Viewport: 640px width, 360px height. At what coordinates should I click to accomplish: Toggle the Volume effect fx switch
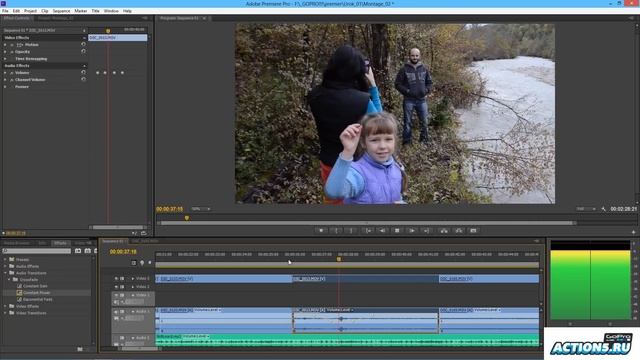point(12,73)
